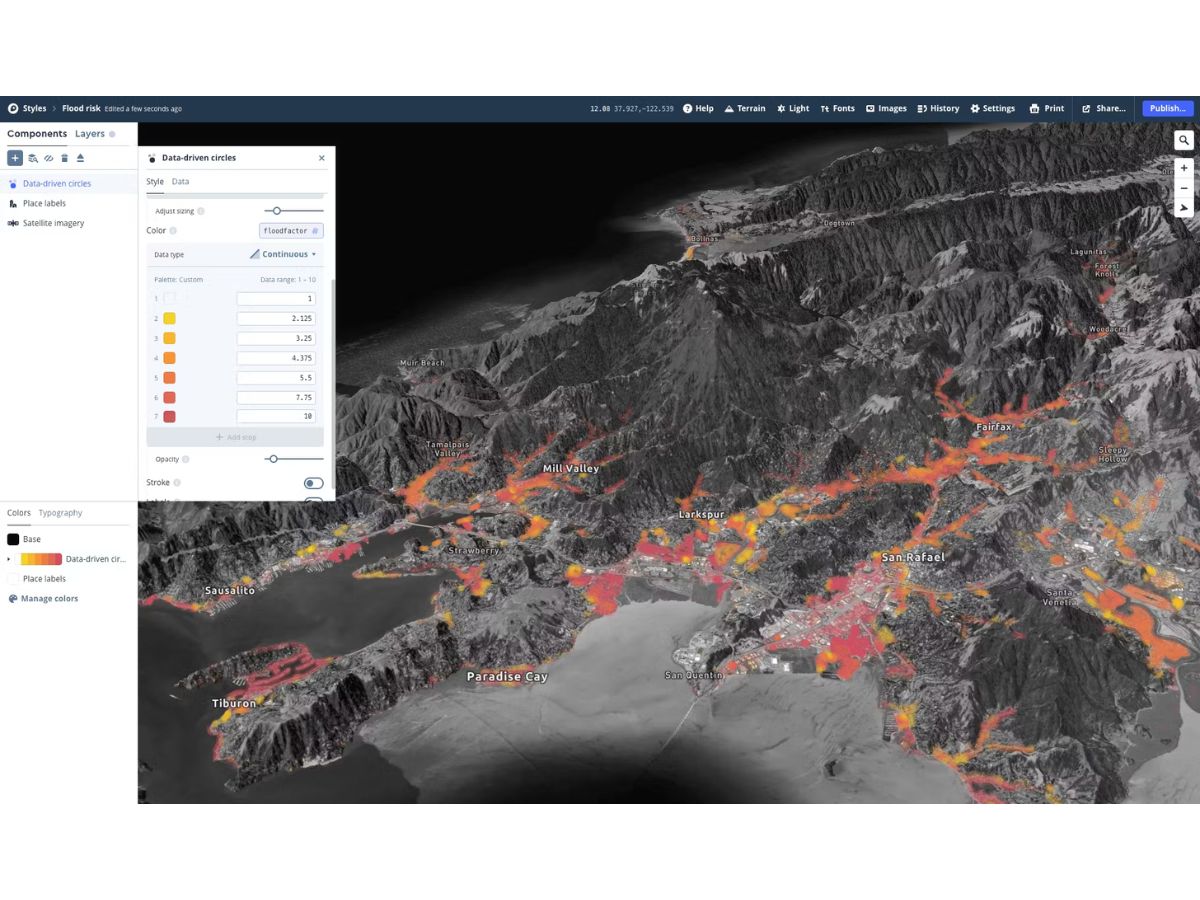Click the compass reset bearing button
Viewport: 1200px width, 900px height.
point(1184,208)
